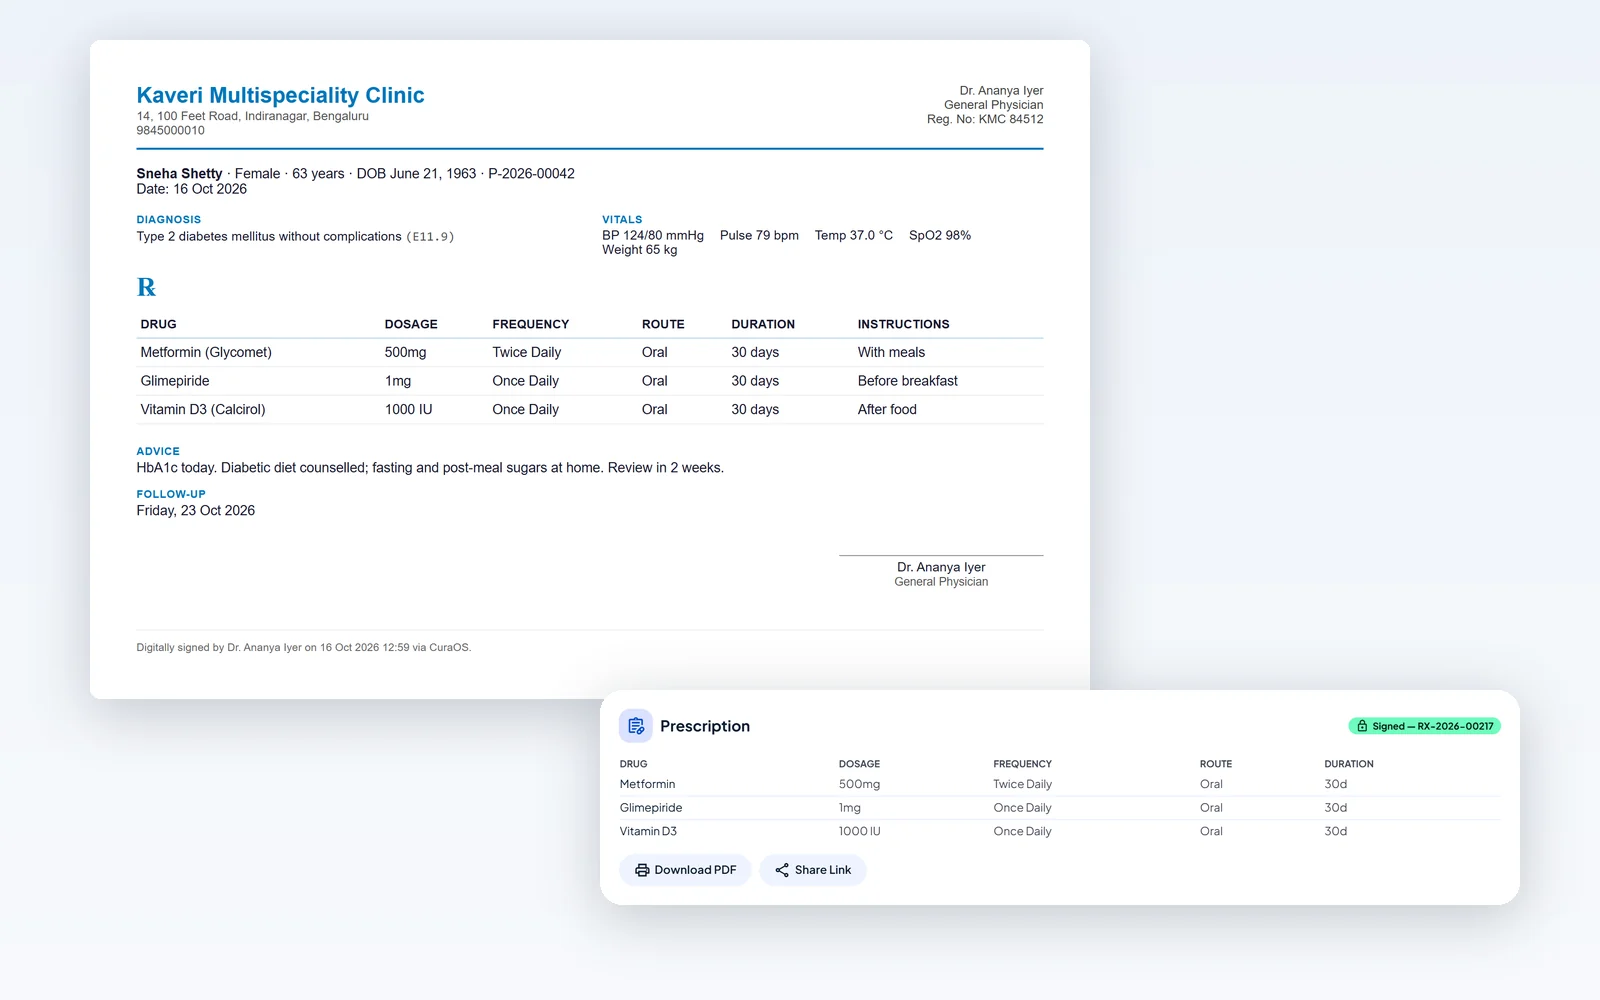This screenshot has width=1600, height=1000.
Task: Click the Date: 16 Oct 2026 text
Action: (x=192, y=189)
